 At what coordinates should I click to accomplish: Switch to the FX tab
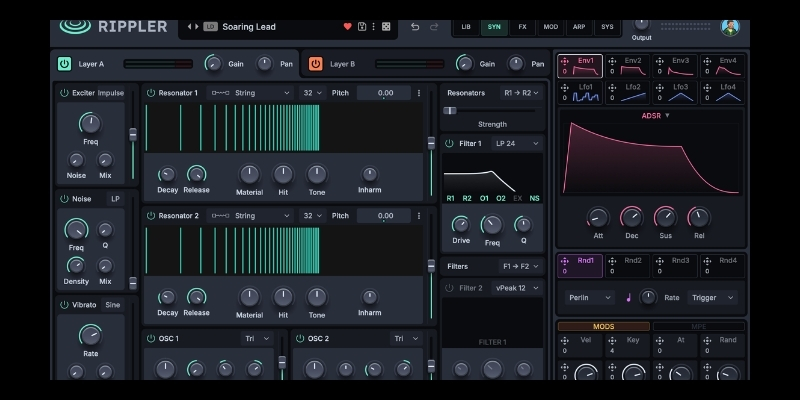click(x=522, y=27)
